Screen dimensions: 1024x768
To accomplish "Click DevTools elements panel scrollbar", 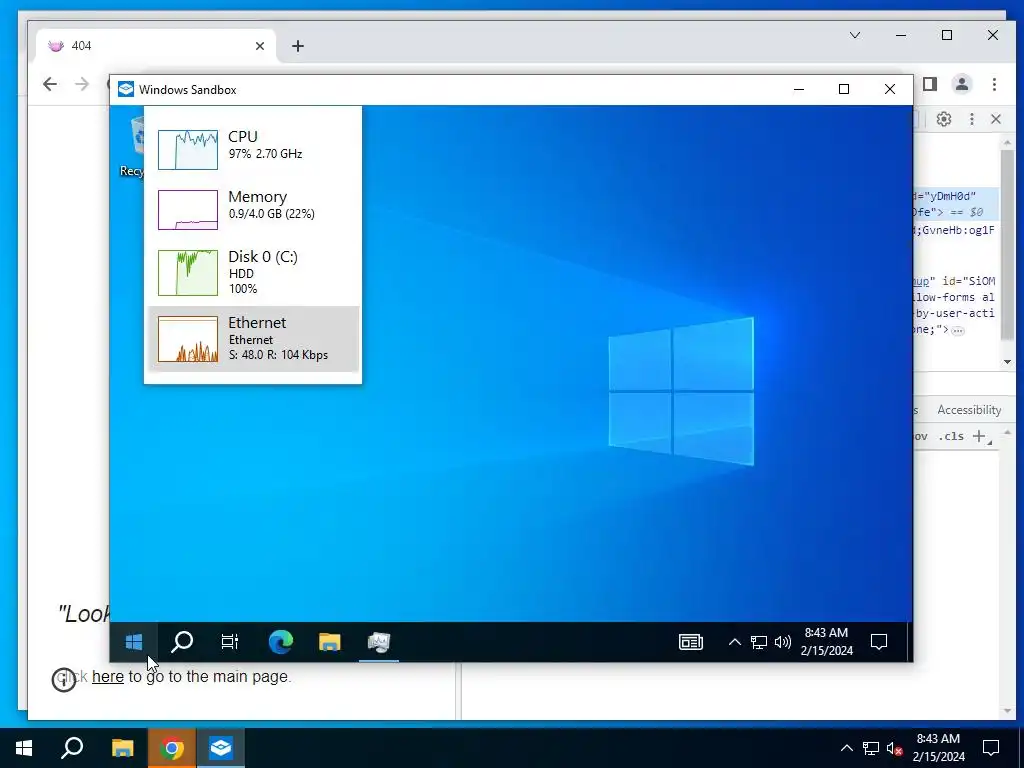I will coord(1007,245).
